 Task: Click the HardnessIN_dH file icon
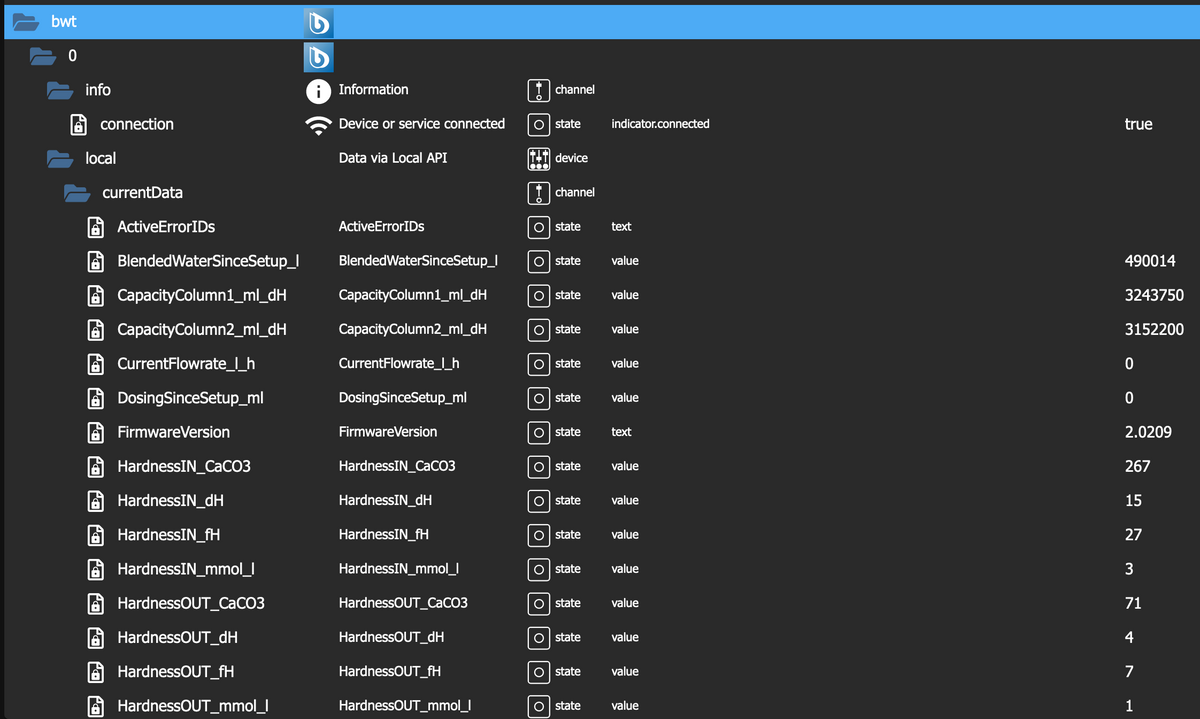[x=95, y=500]
